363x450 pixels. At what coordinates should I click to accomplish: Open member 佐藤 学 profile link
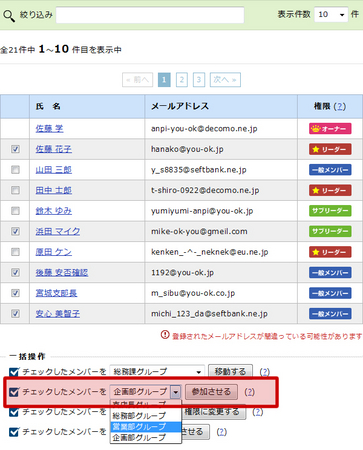pos(49,128)
